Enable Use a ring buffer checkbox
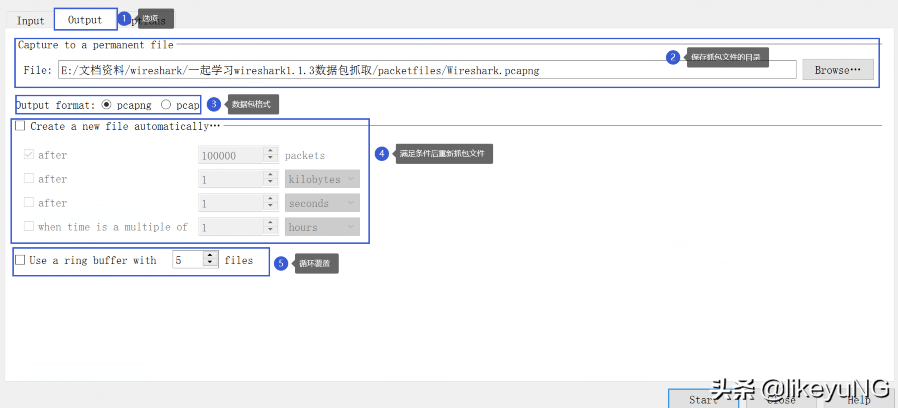 [21, 260]
